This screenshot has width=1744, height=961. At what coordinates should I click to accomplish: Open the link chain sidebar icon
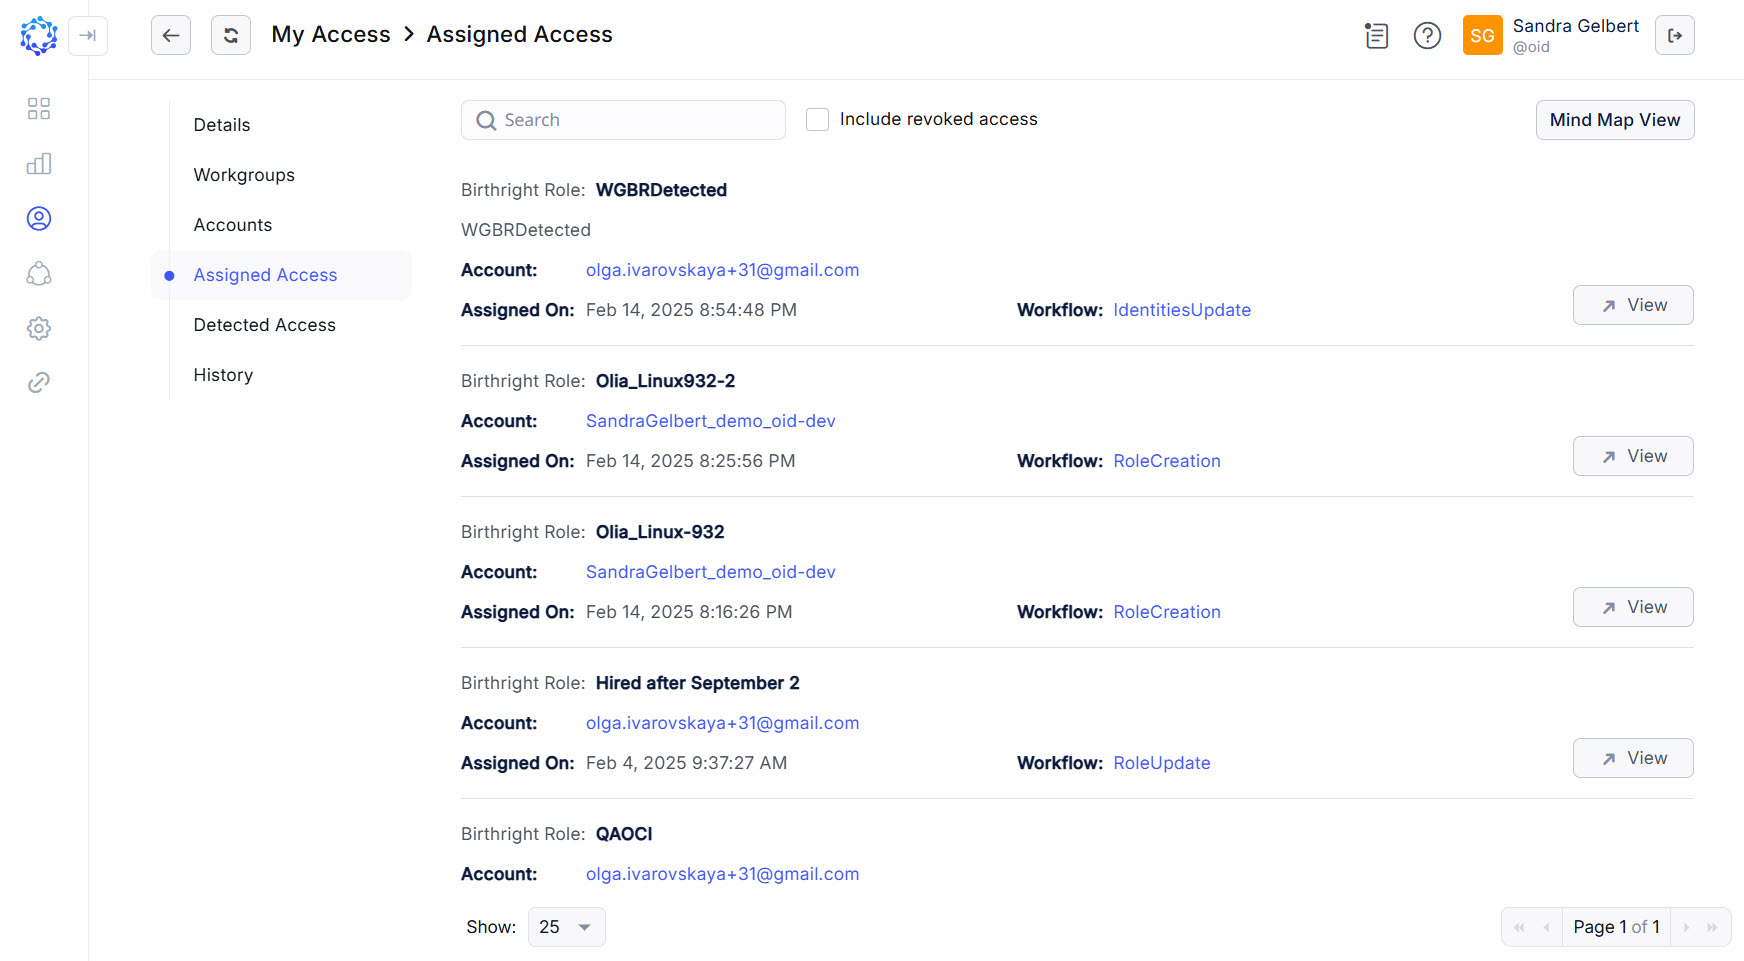tap(39, 382)
